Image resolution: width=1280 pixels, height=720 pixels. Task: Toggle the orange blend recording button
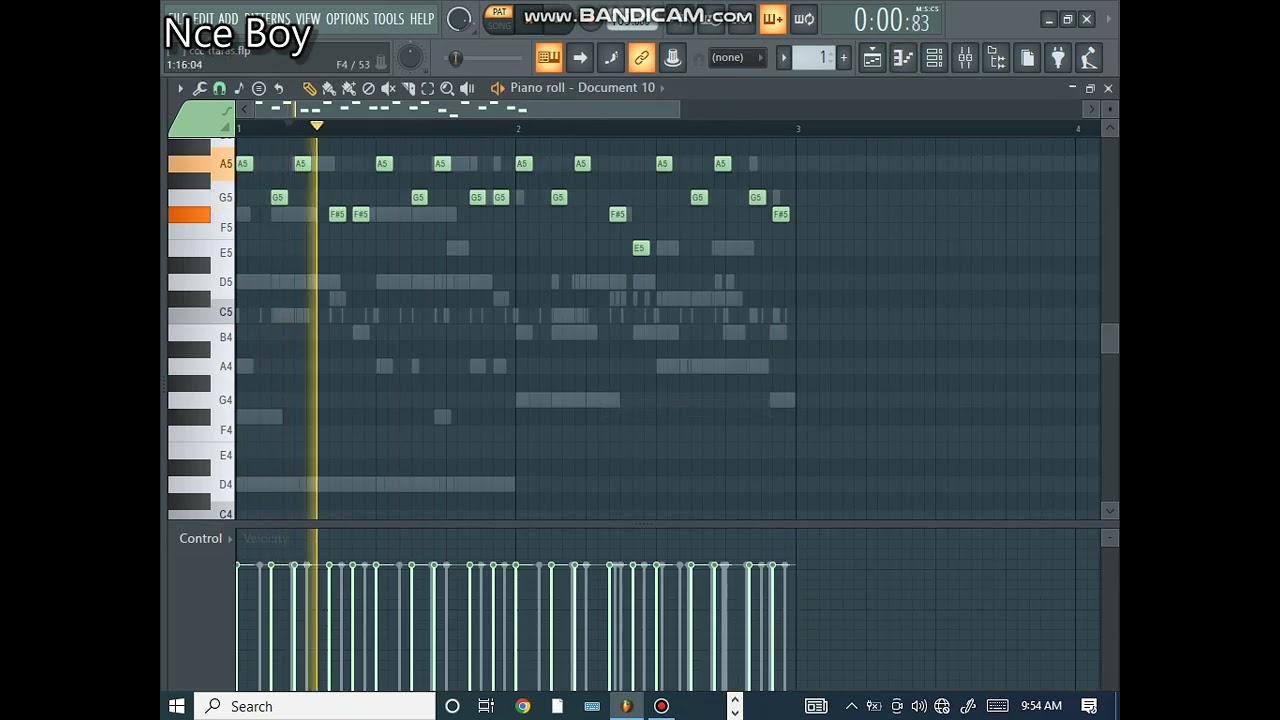[x=772, y=18]
